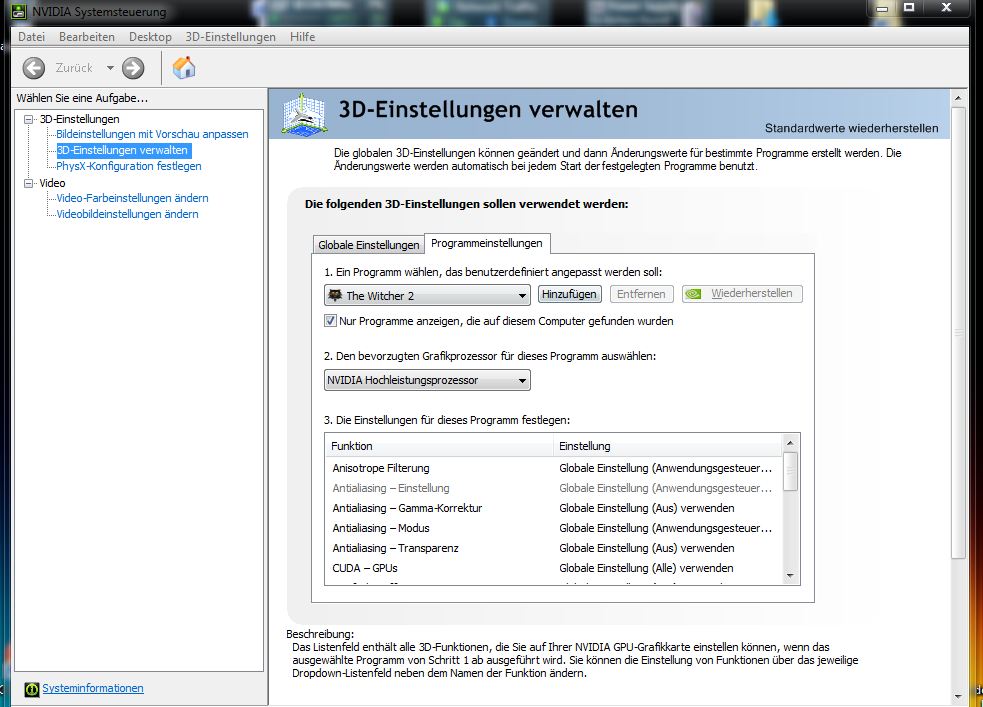Image resolution: width=983 pixels, height=707 pixels.
Task: Click the Back arrow icon
Action: (34, 68)
